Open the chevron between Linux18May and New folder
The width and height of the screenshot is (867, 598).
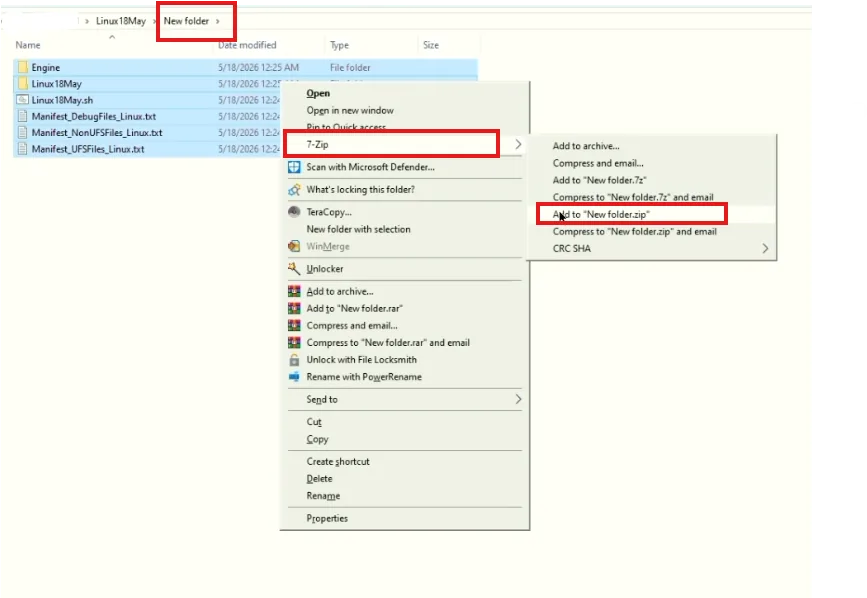tap(155, 21)
